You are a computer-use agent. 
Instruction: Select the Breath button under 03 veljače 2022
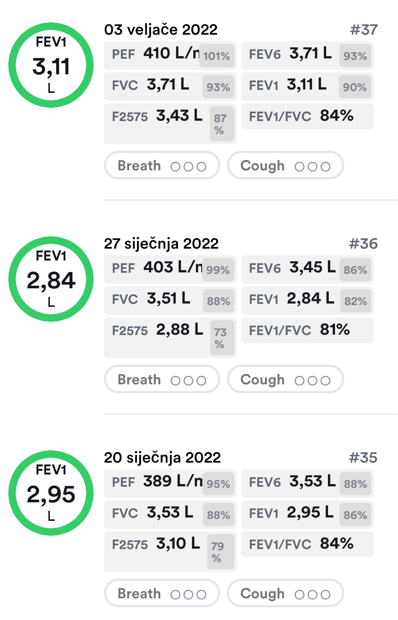(162, 166)
